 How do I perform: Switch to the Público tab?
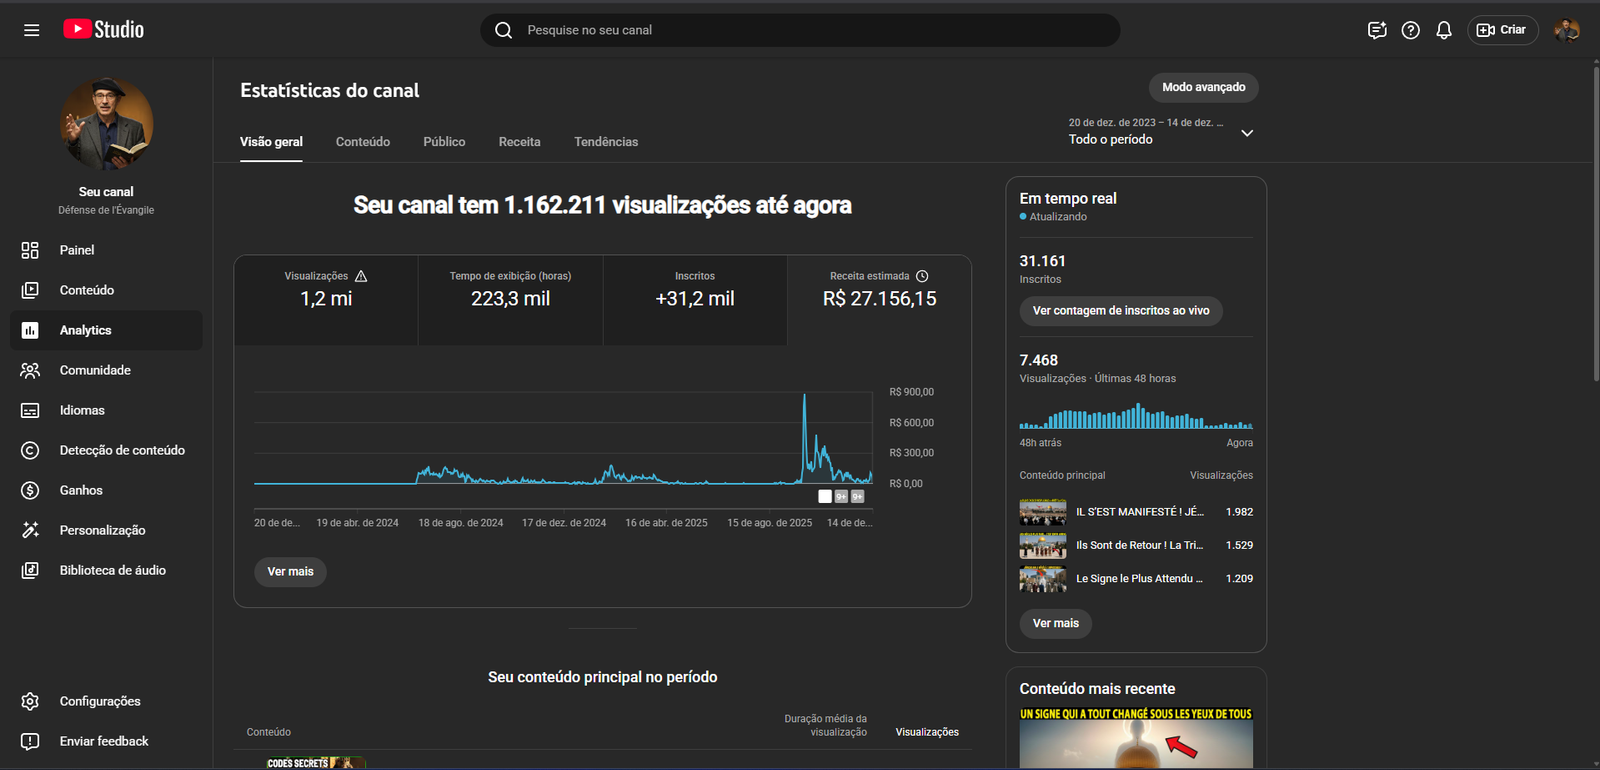(x=444, y=142)
